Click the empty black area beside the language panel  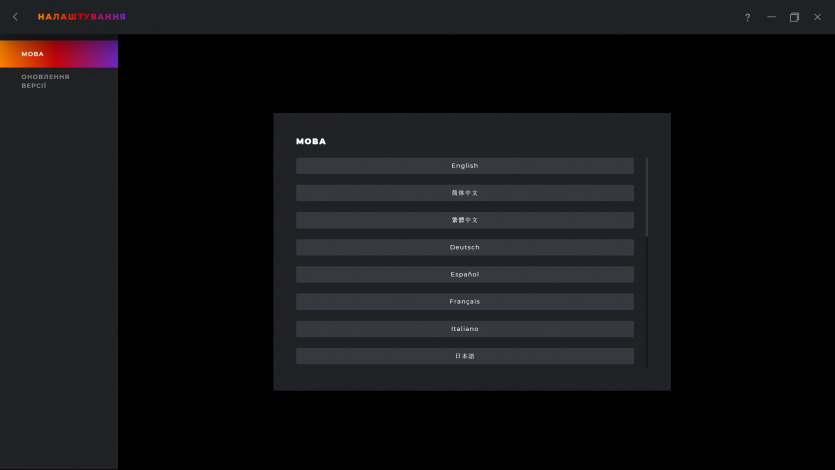point(195,250)
